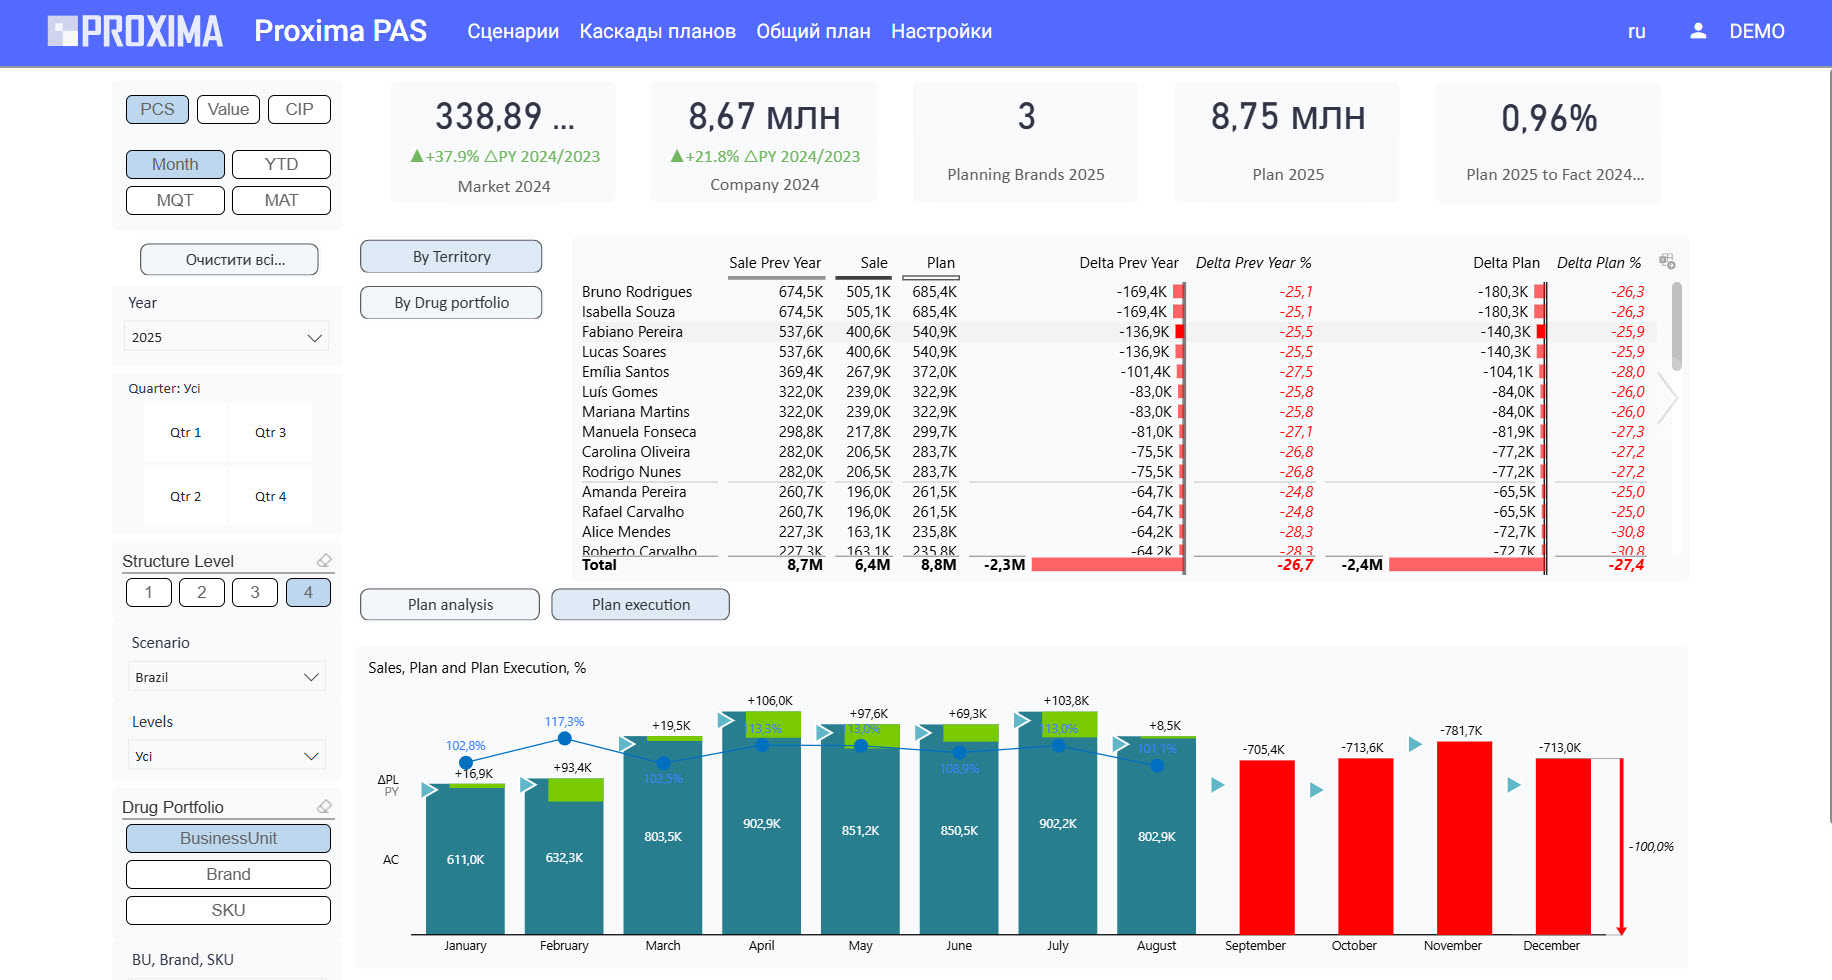
Task: Click the triangle marker above September bar
Action: (1217, 785)
